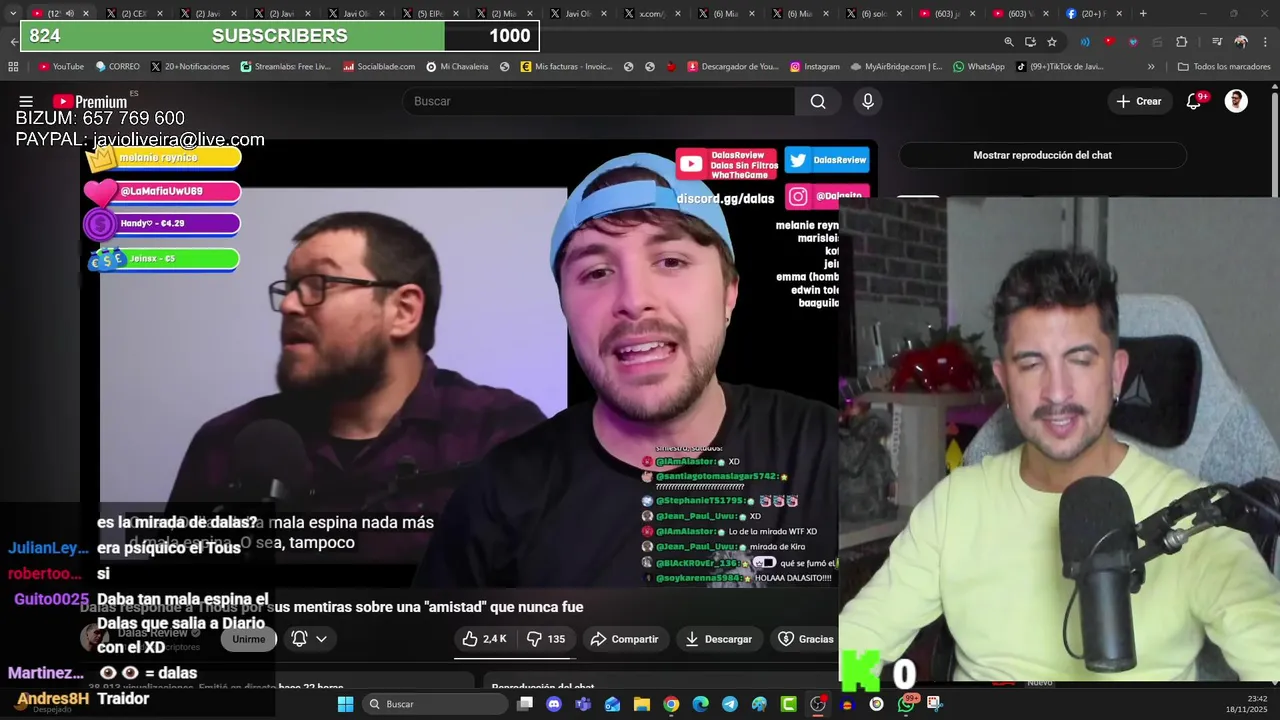Open Outlook from the taskbar
The height and width of the screenshot is (720, 1280).
point(612,704)
